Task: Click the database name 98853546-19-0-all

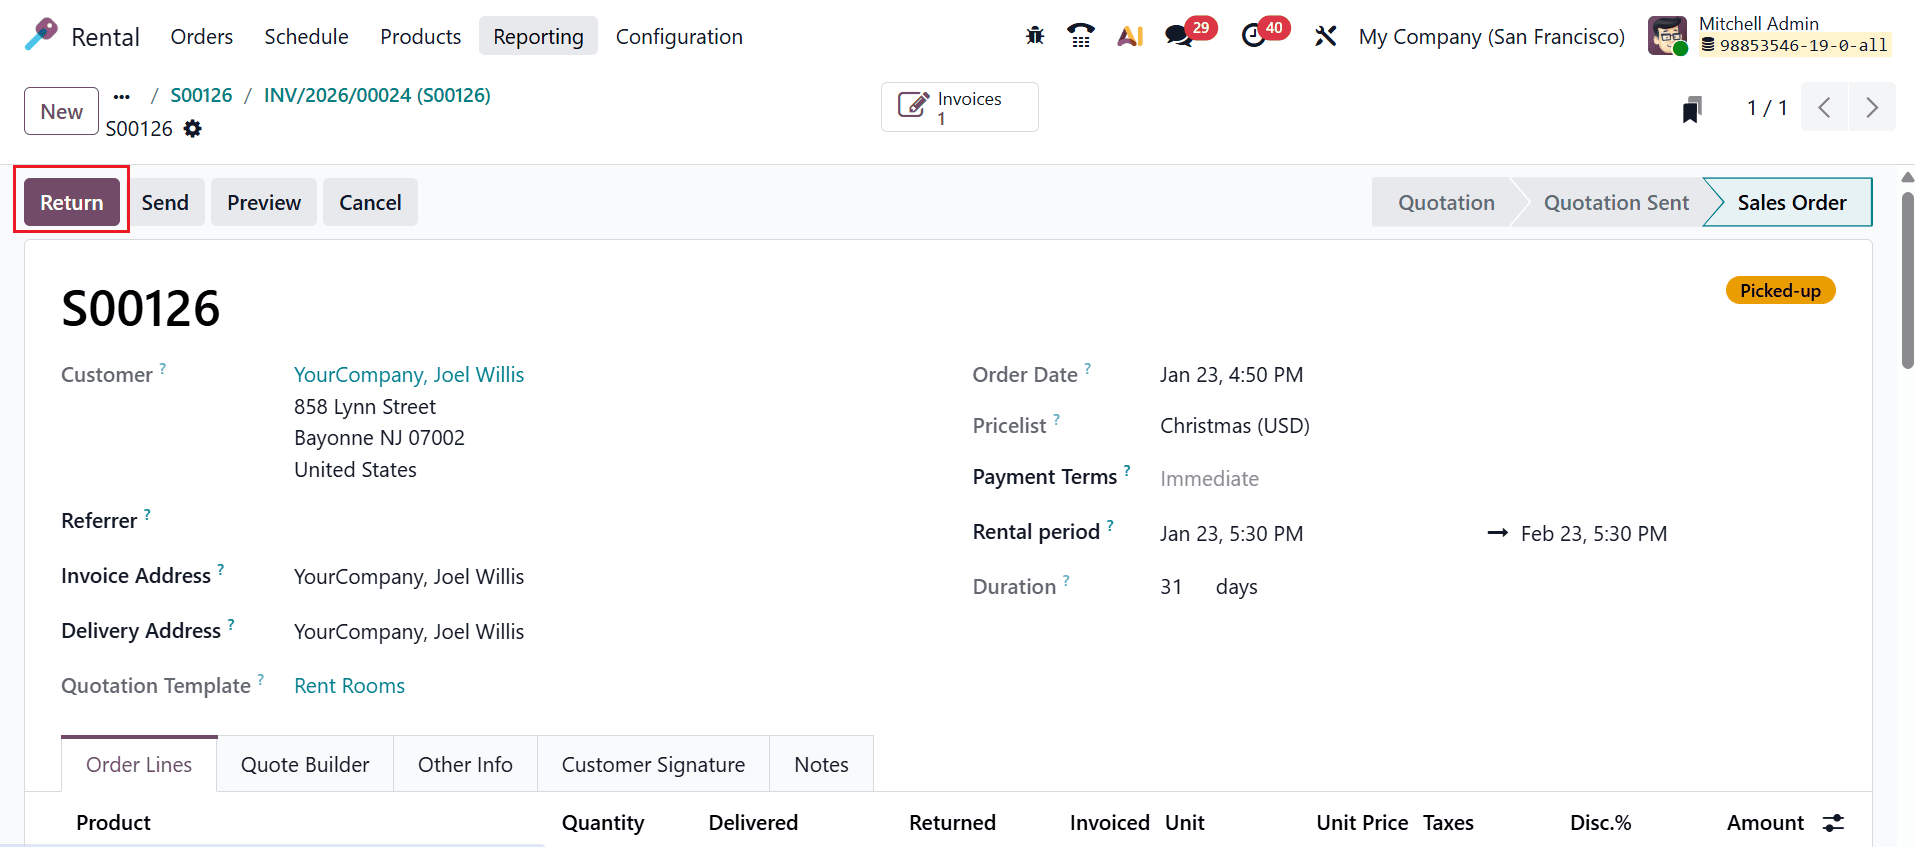Action: tap(1795, 45)
